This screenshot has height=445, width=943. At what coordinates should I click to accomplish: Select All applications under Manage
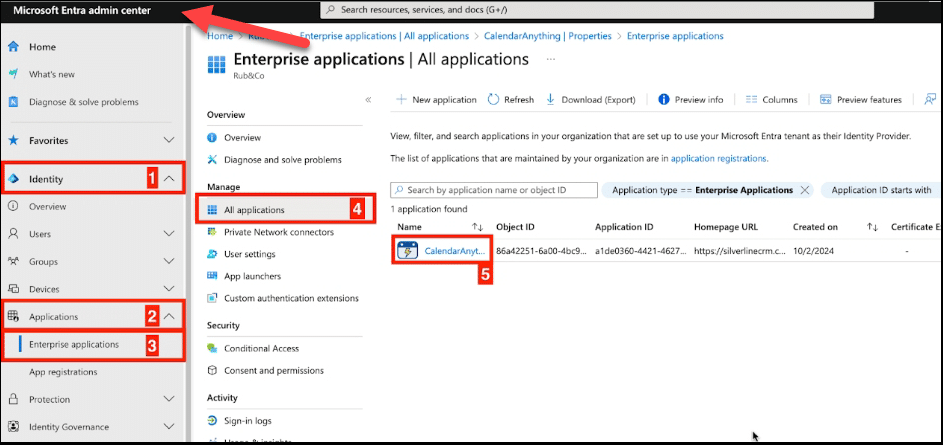point(284,210)
